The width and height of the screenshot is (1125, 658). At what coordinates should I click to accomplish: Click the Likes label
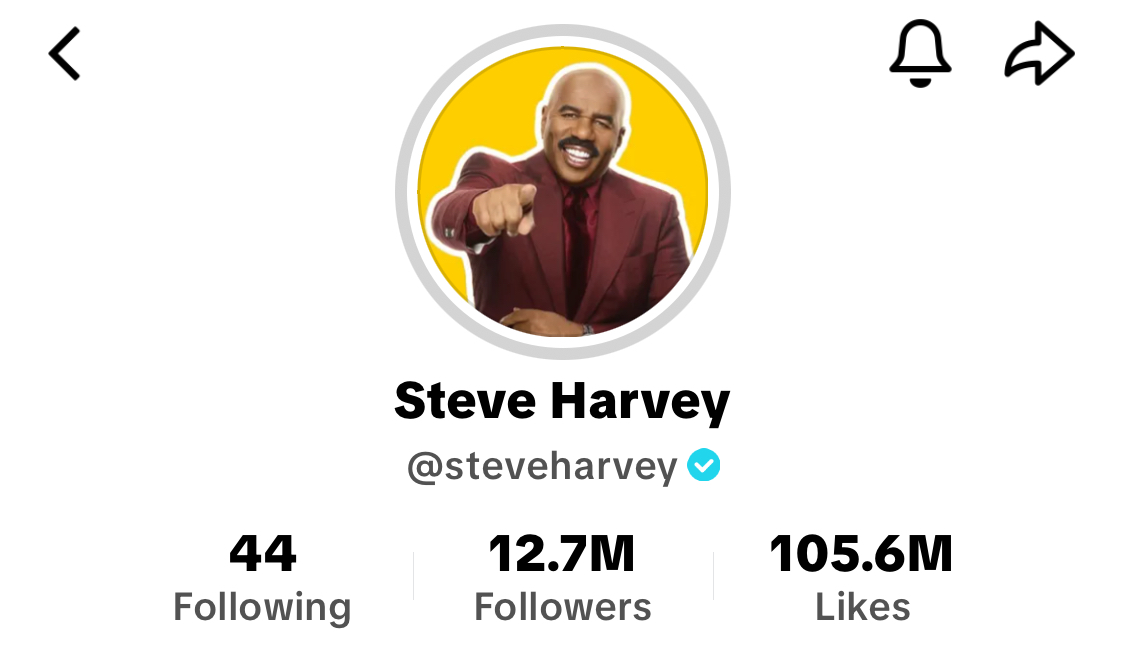point(862,607)
